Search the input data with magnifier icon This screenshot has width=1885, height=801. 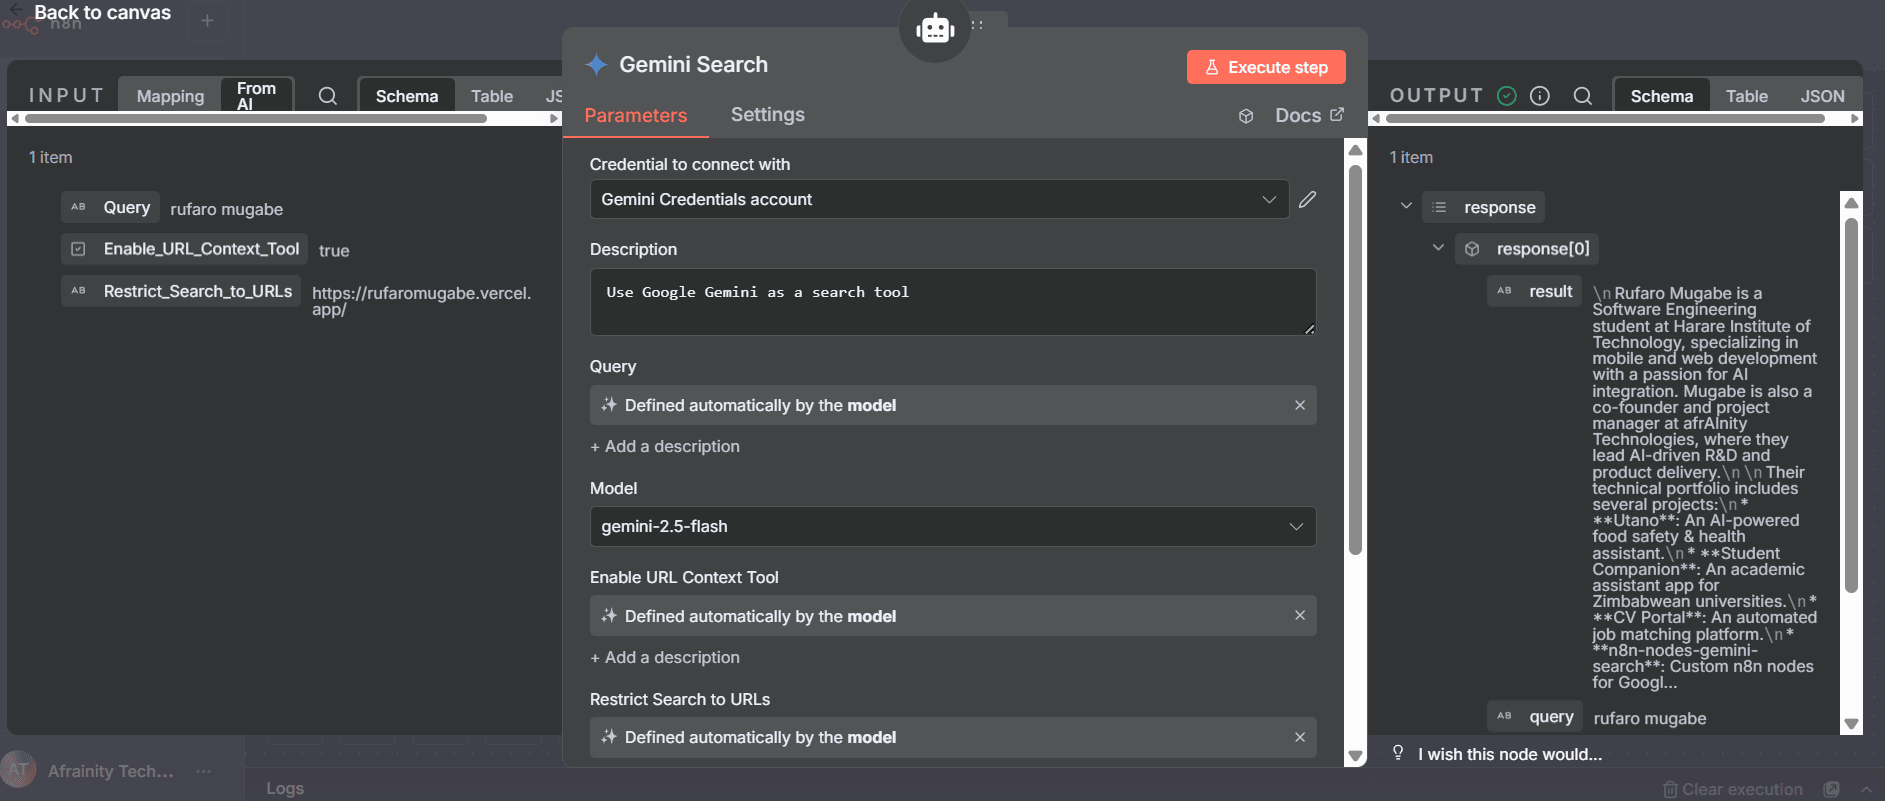327,96
